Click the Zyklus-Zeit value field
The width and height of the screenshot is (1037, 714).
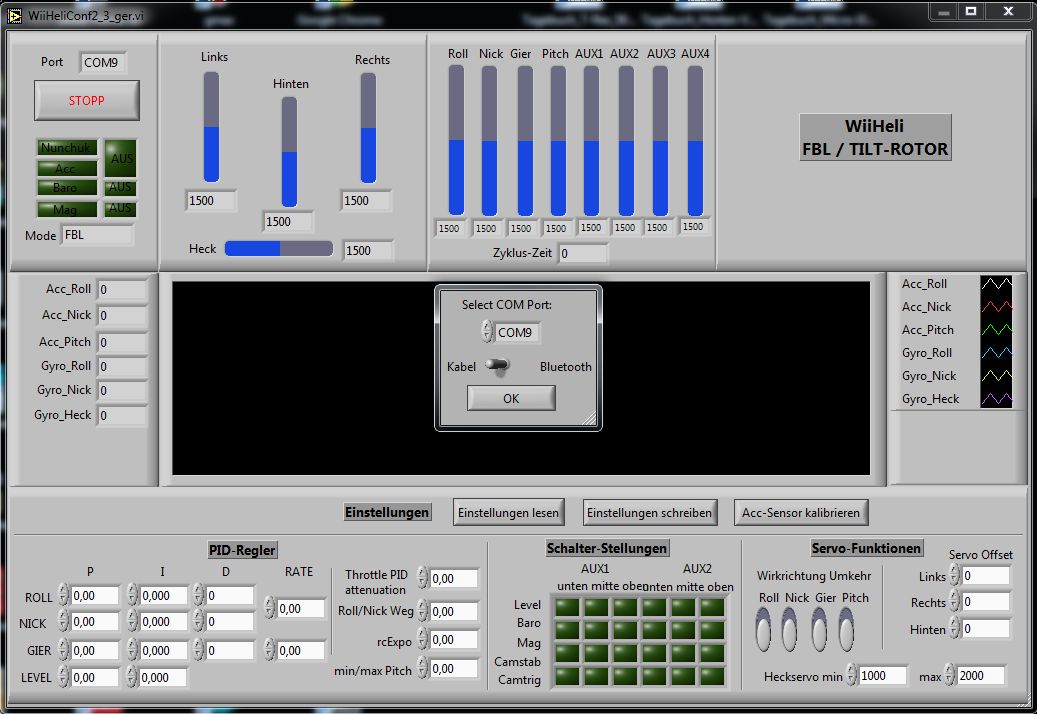click(x=582, y=254)
